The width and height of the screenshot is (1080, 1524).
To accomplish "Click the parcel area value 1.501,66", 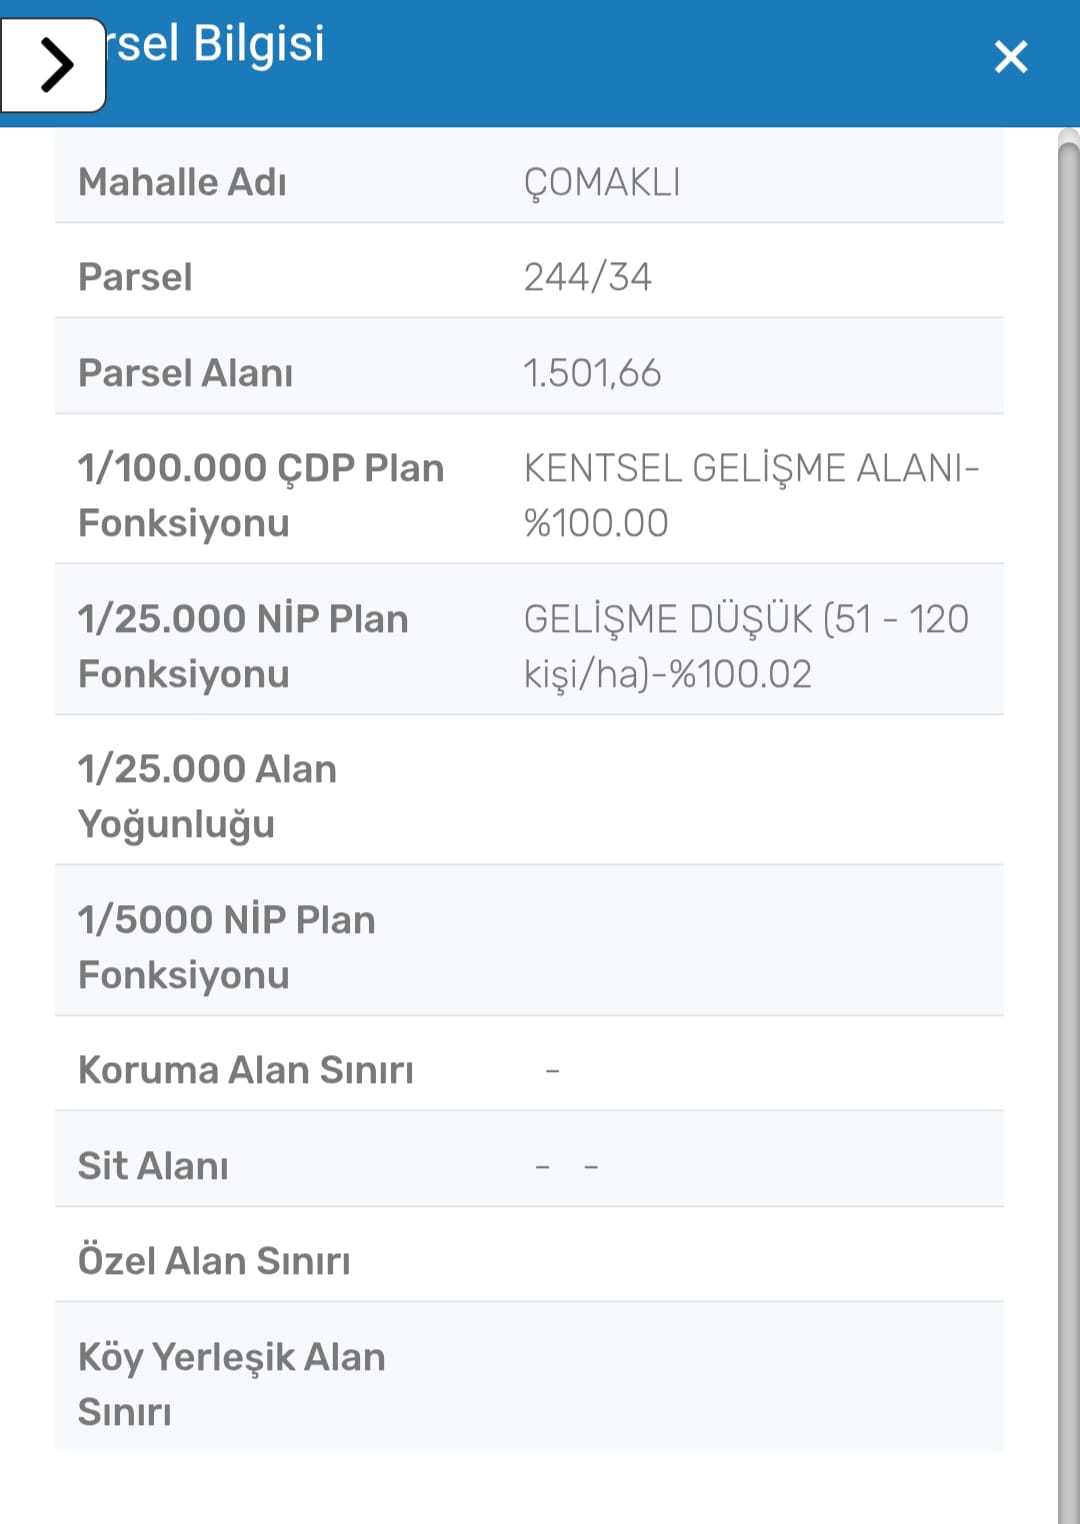I will tap(592, 373).
